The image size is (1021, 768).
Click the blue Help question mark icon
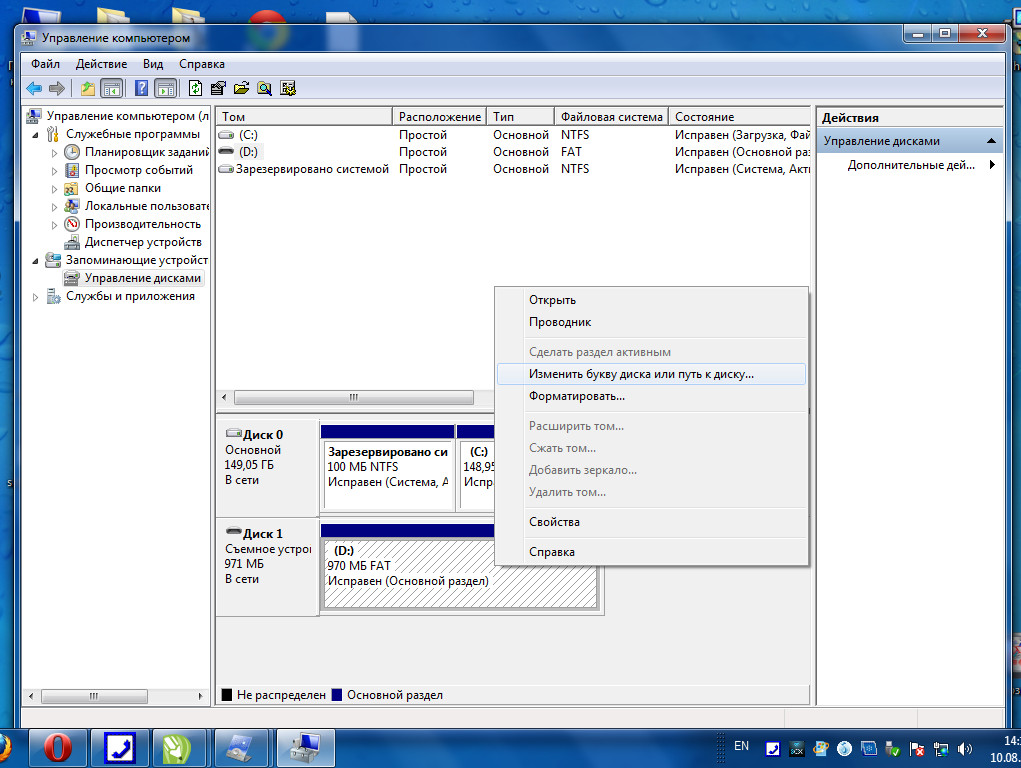[x=141, y=88]
